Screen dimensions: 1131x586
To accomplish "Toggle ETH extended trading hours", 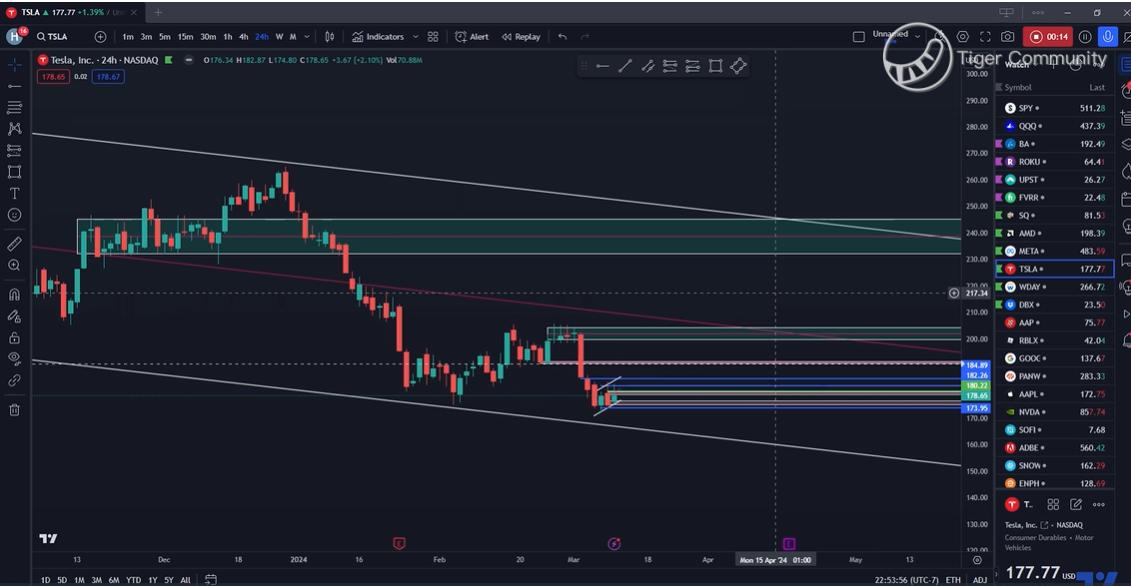I will pos(954,580).
